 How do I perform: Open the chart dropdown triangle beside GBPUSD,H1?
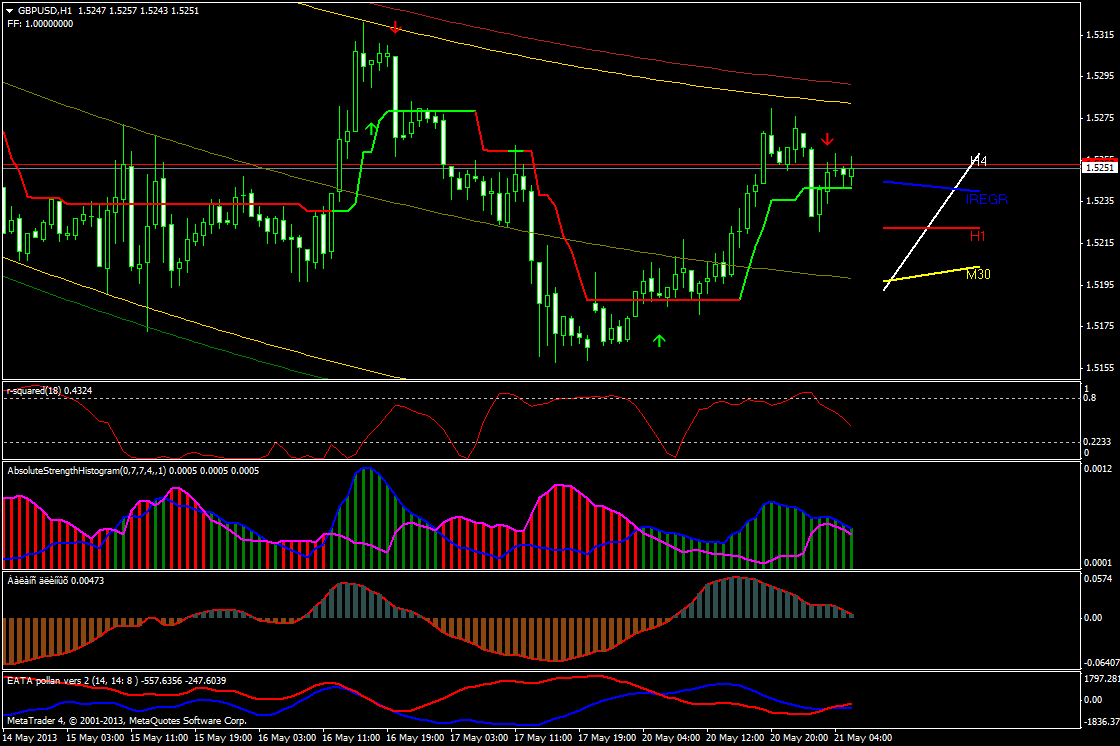click(9, 11)
